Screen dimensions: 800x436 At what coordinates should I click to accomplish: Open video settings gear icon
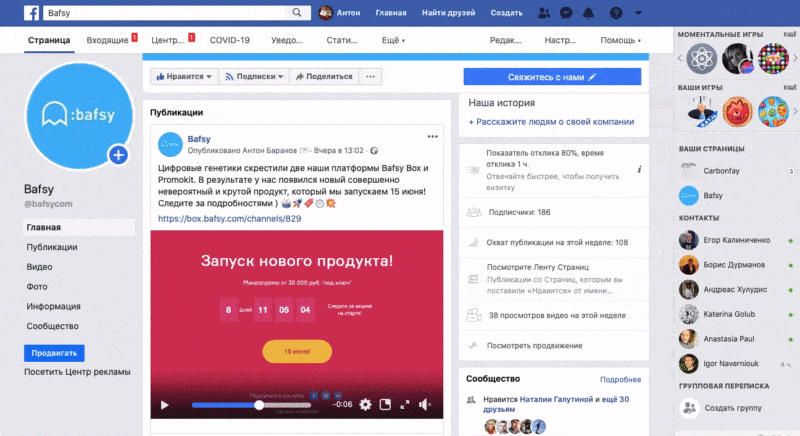click(365, 405)
